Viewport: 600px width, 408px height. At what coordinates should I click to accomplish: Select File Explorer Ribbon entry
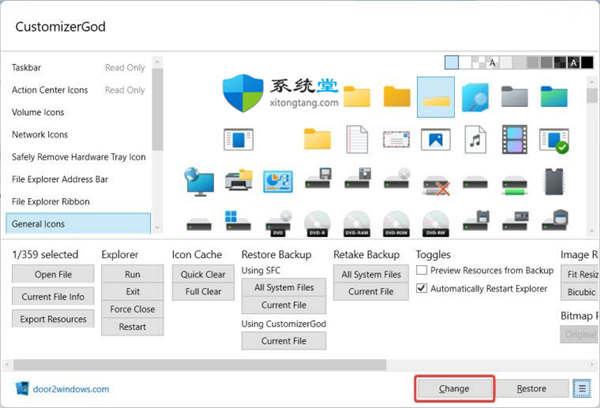point(78,201)
